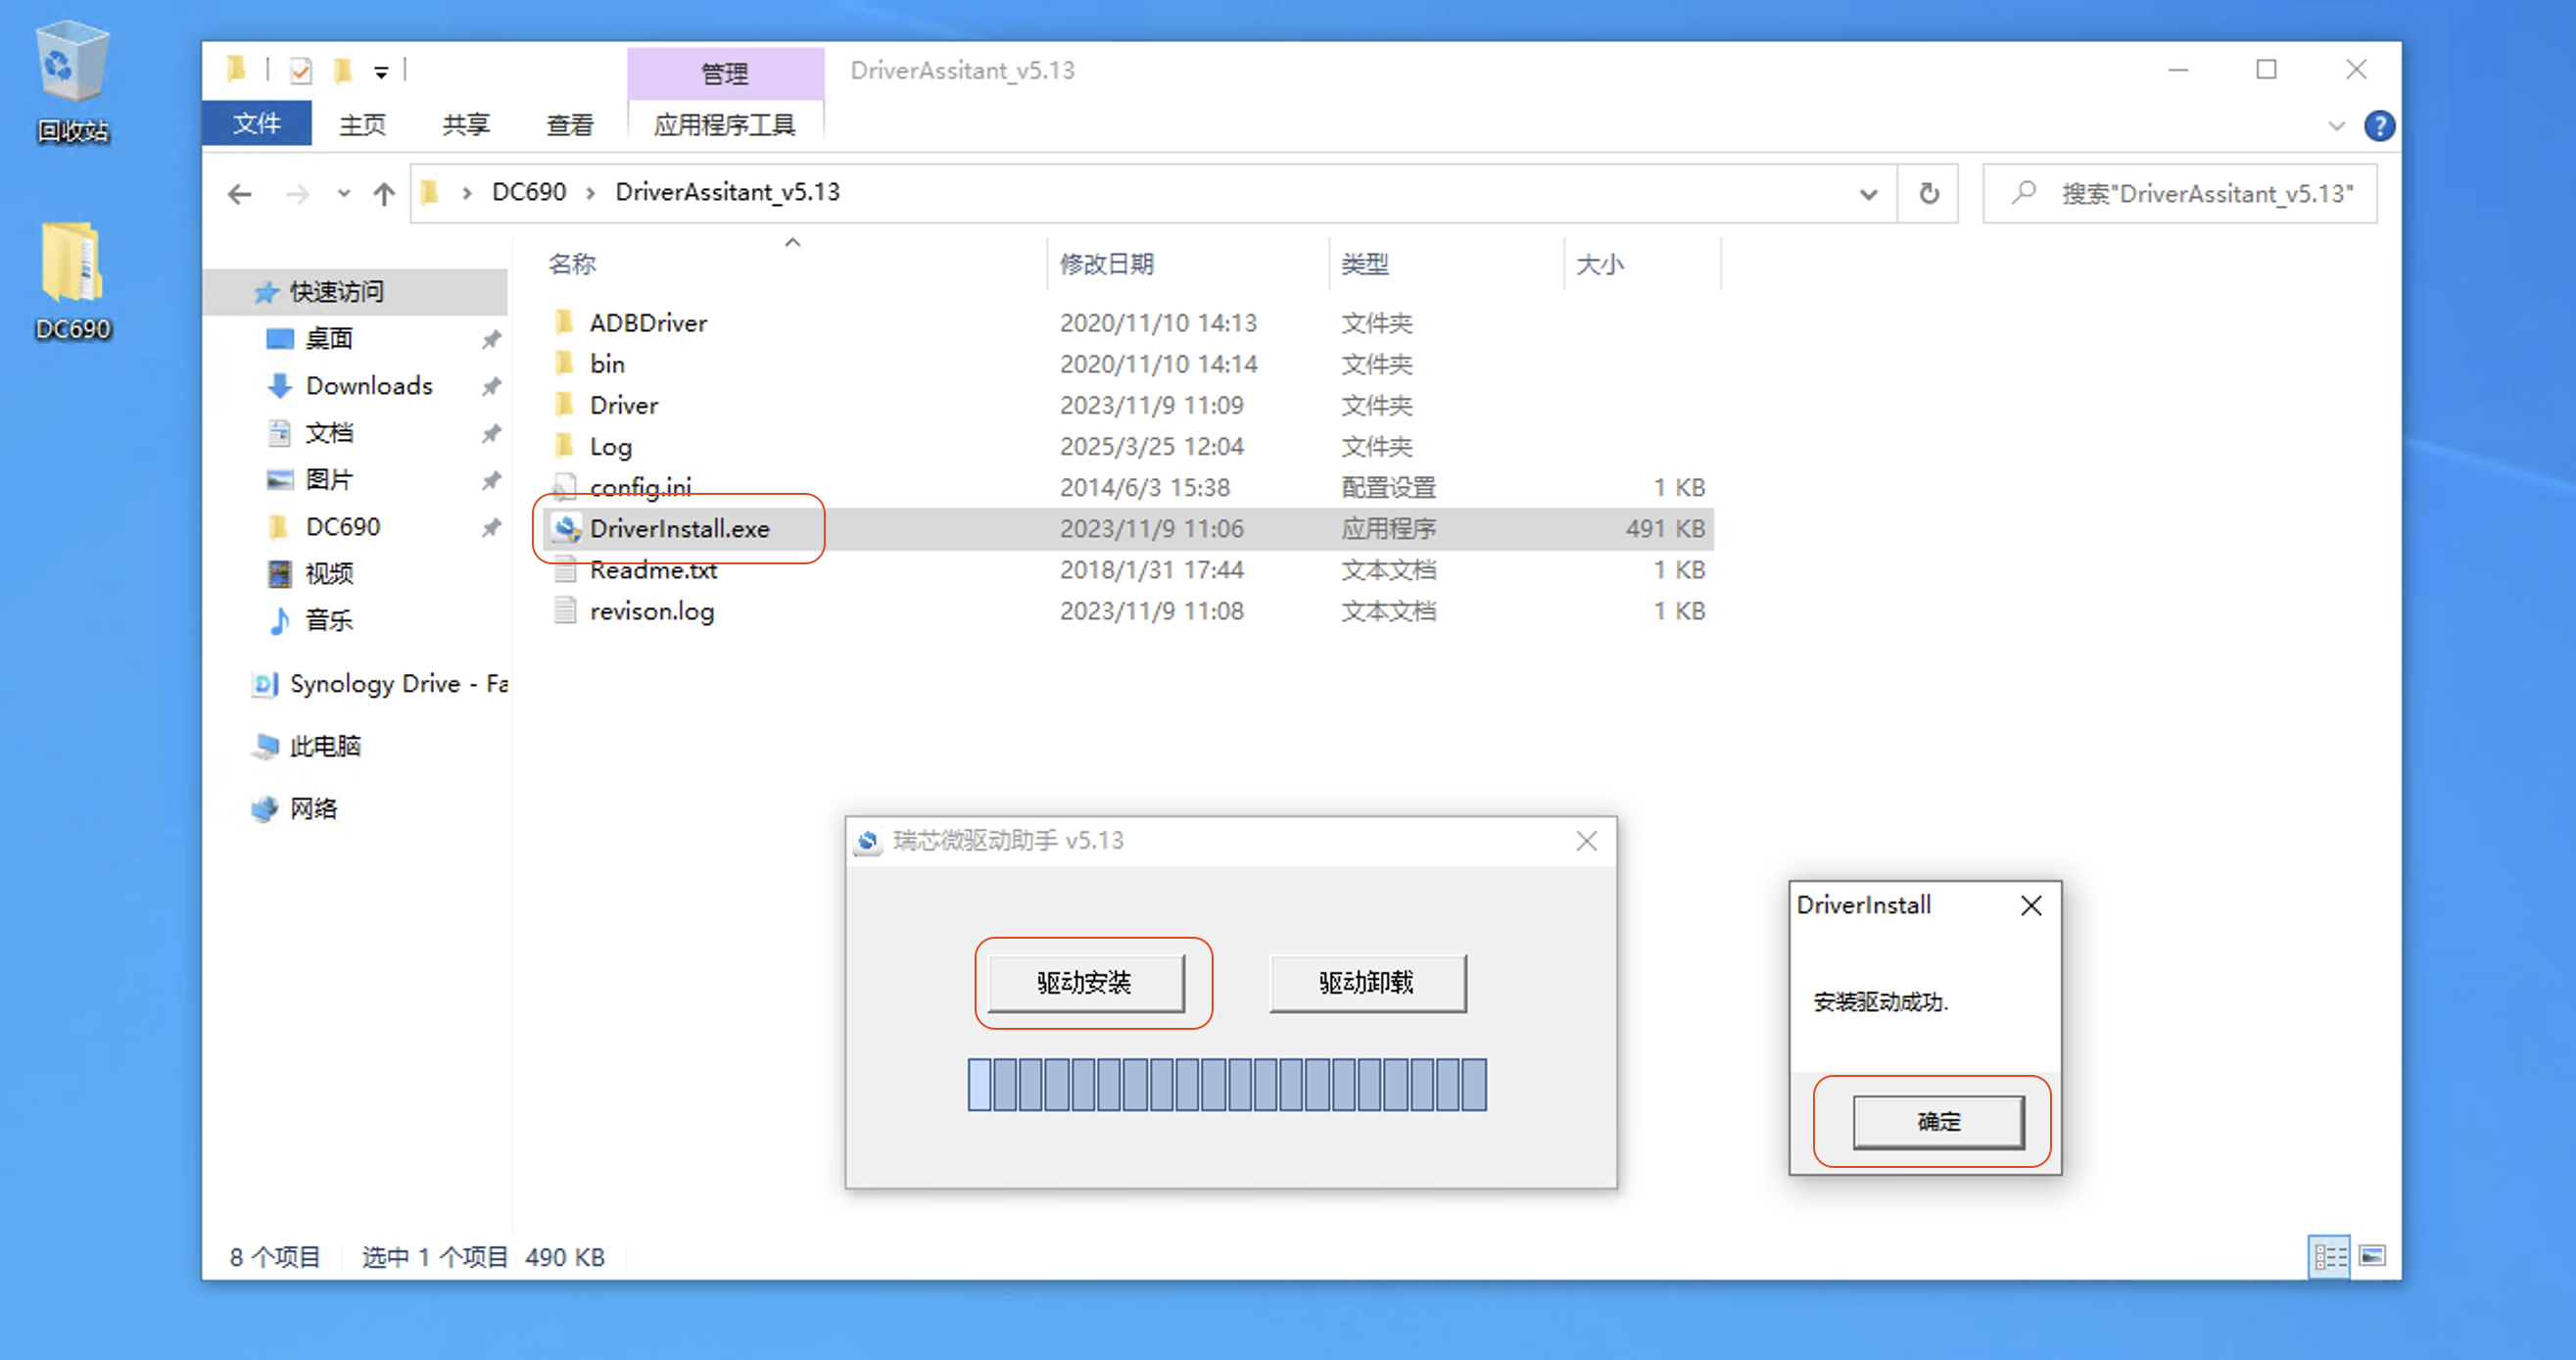
Task: Click the up-directory arrow icon
Action: [x=384, y=193]
